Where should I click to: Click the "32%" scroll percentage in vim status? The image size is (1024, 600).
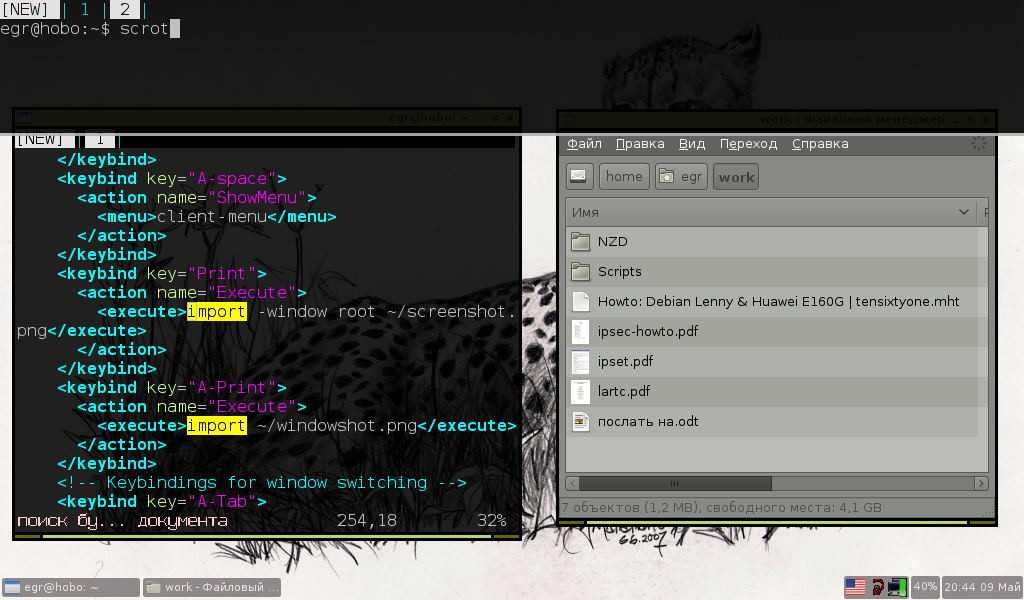point(492,521)
